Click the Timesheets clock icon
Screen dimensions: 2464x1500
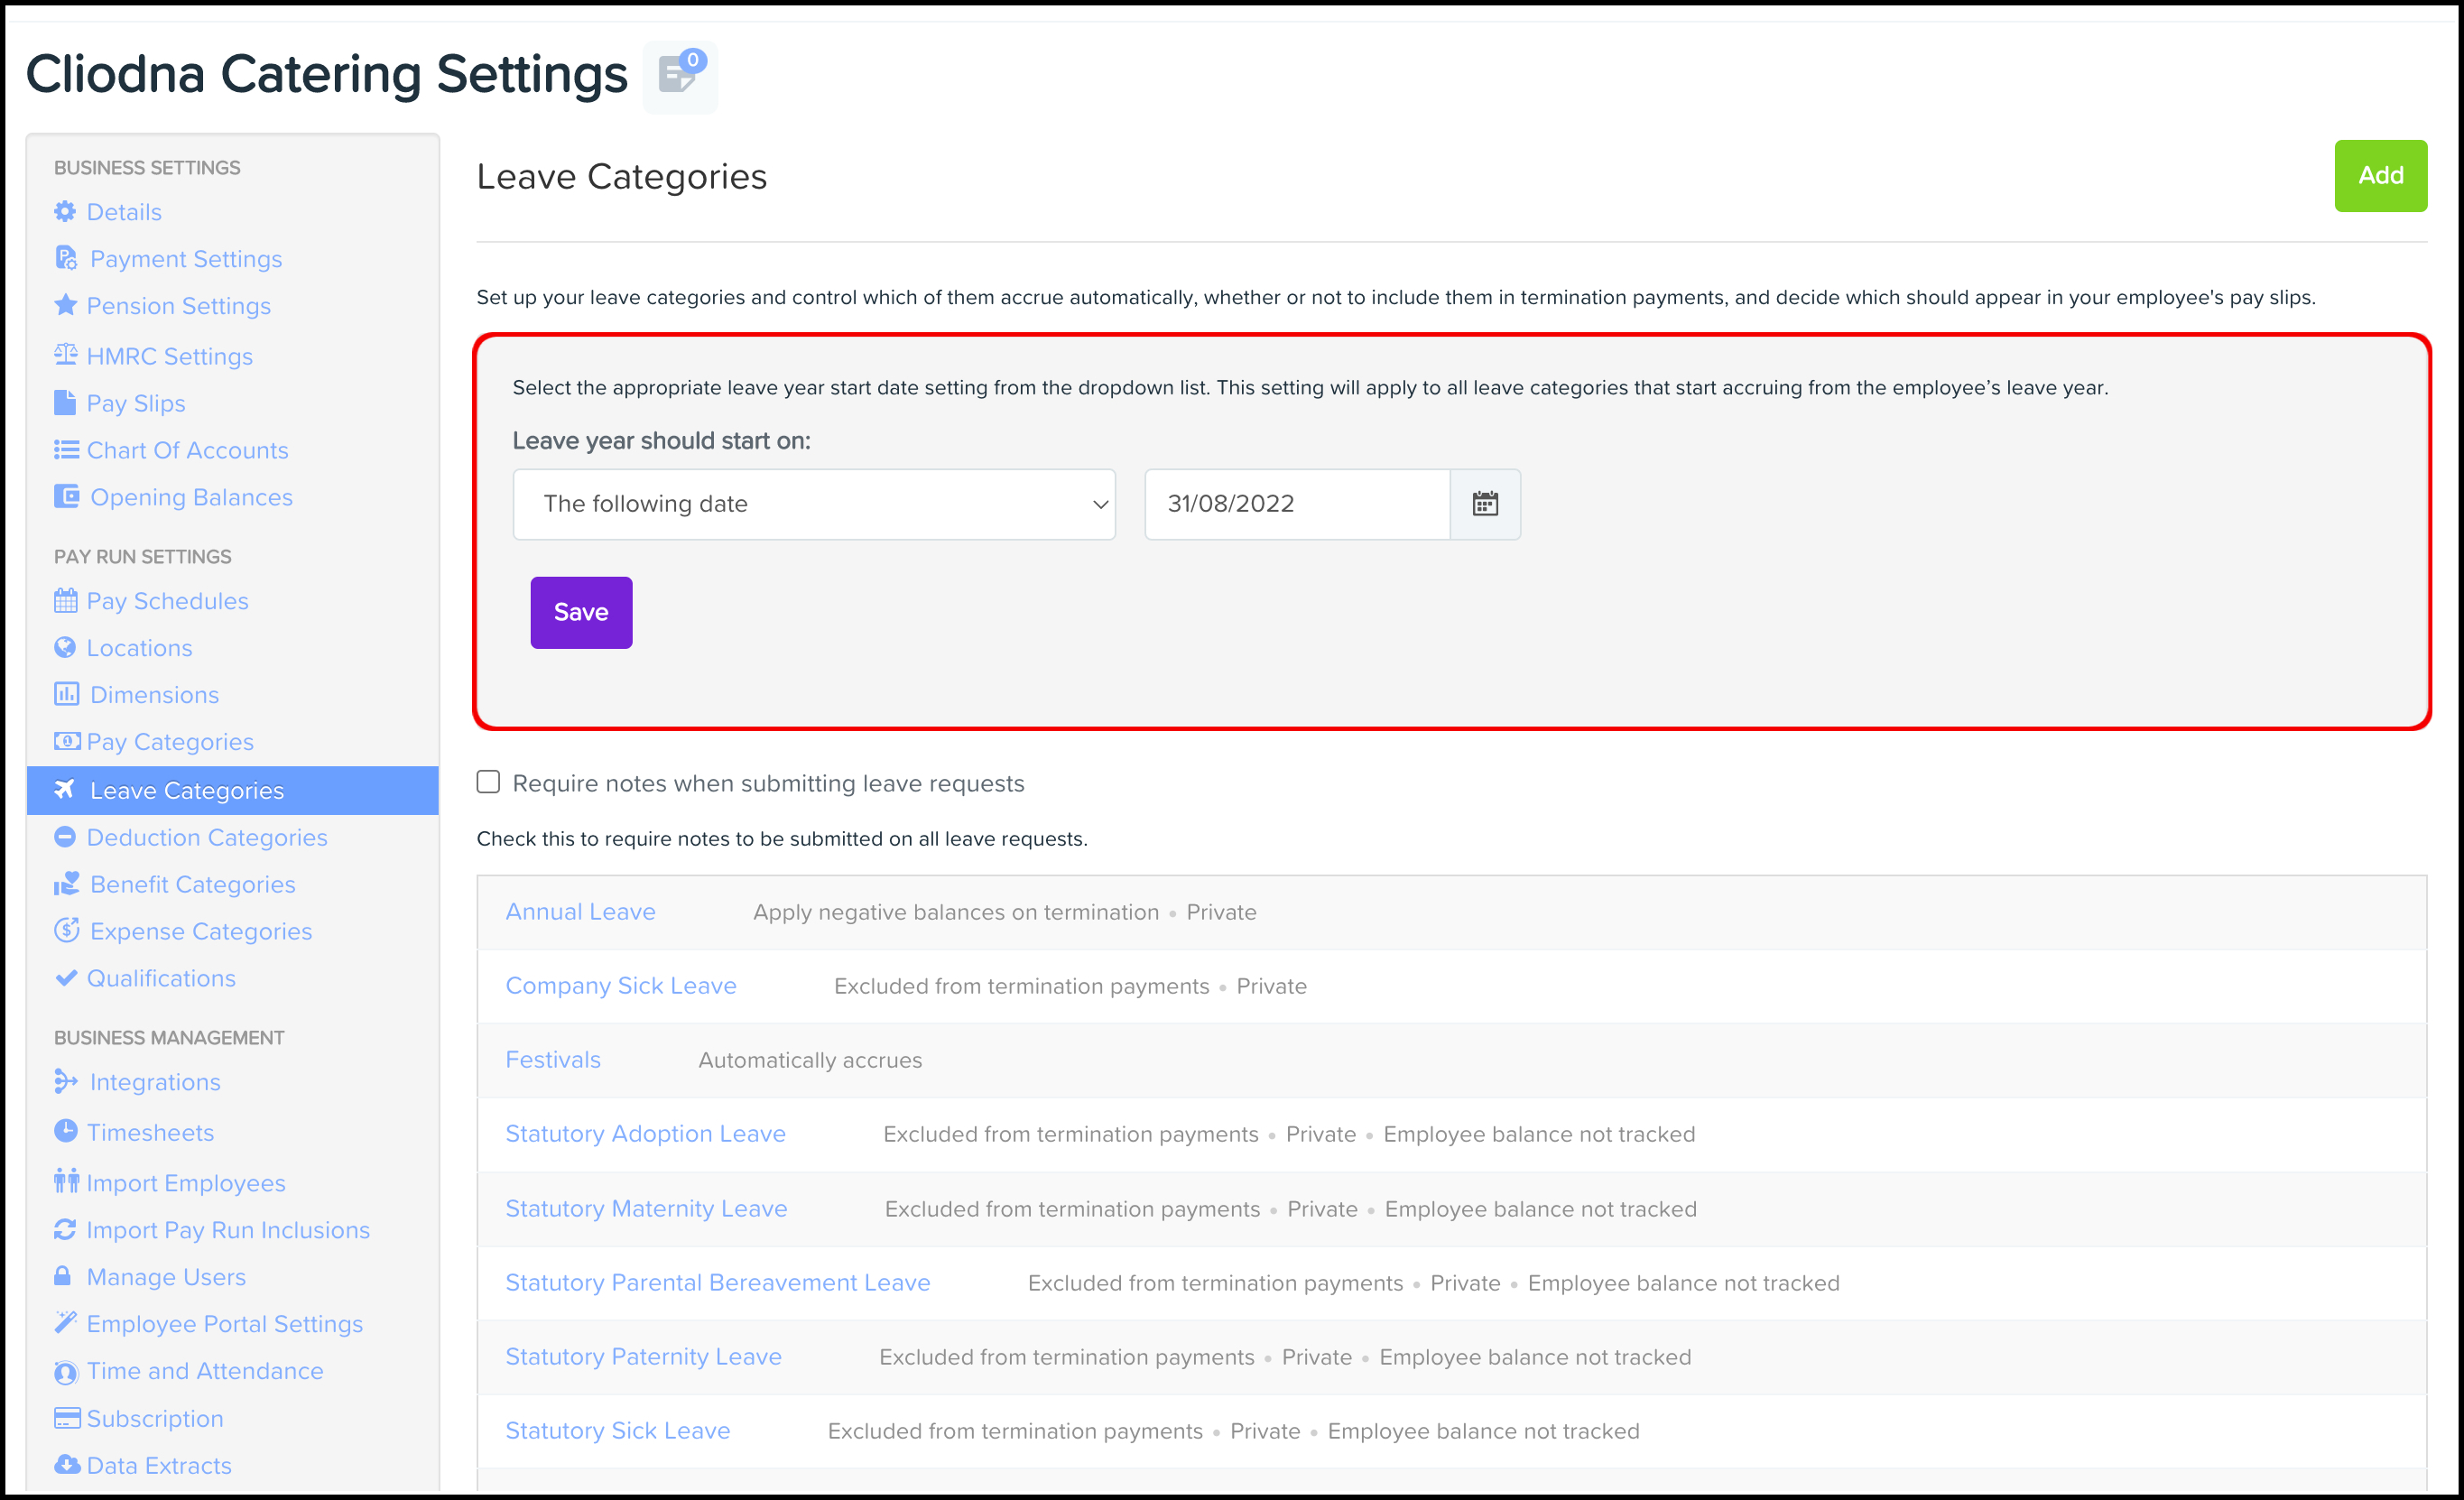pos(65,1131)
